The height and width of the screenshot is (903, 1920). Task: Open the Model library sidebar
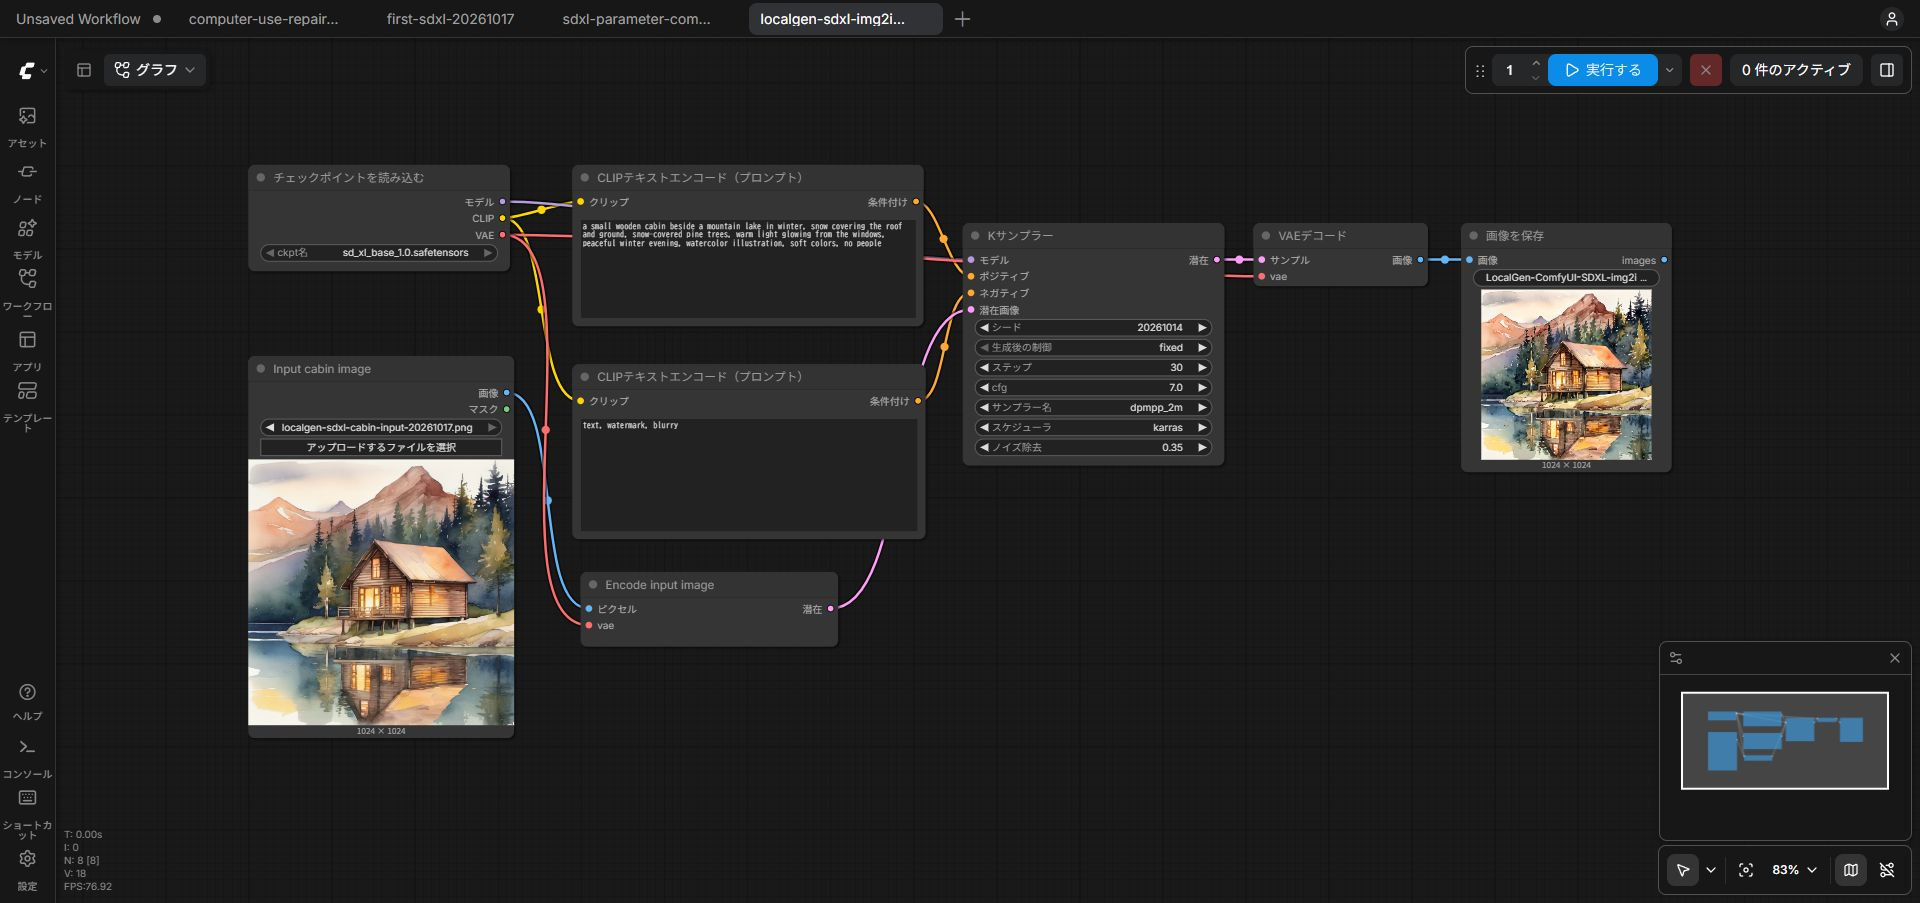click(x=27, y=239)
